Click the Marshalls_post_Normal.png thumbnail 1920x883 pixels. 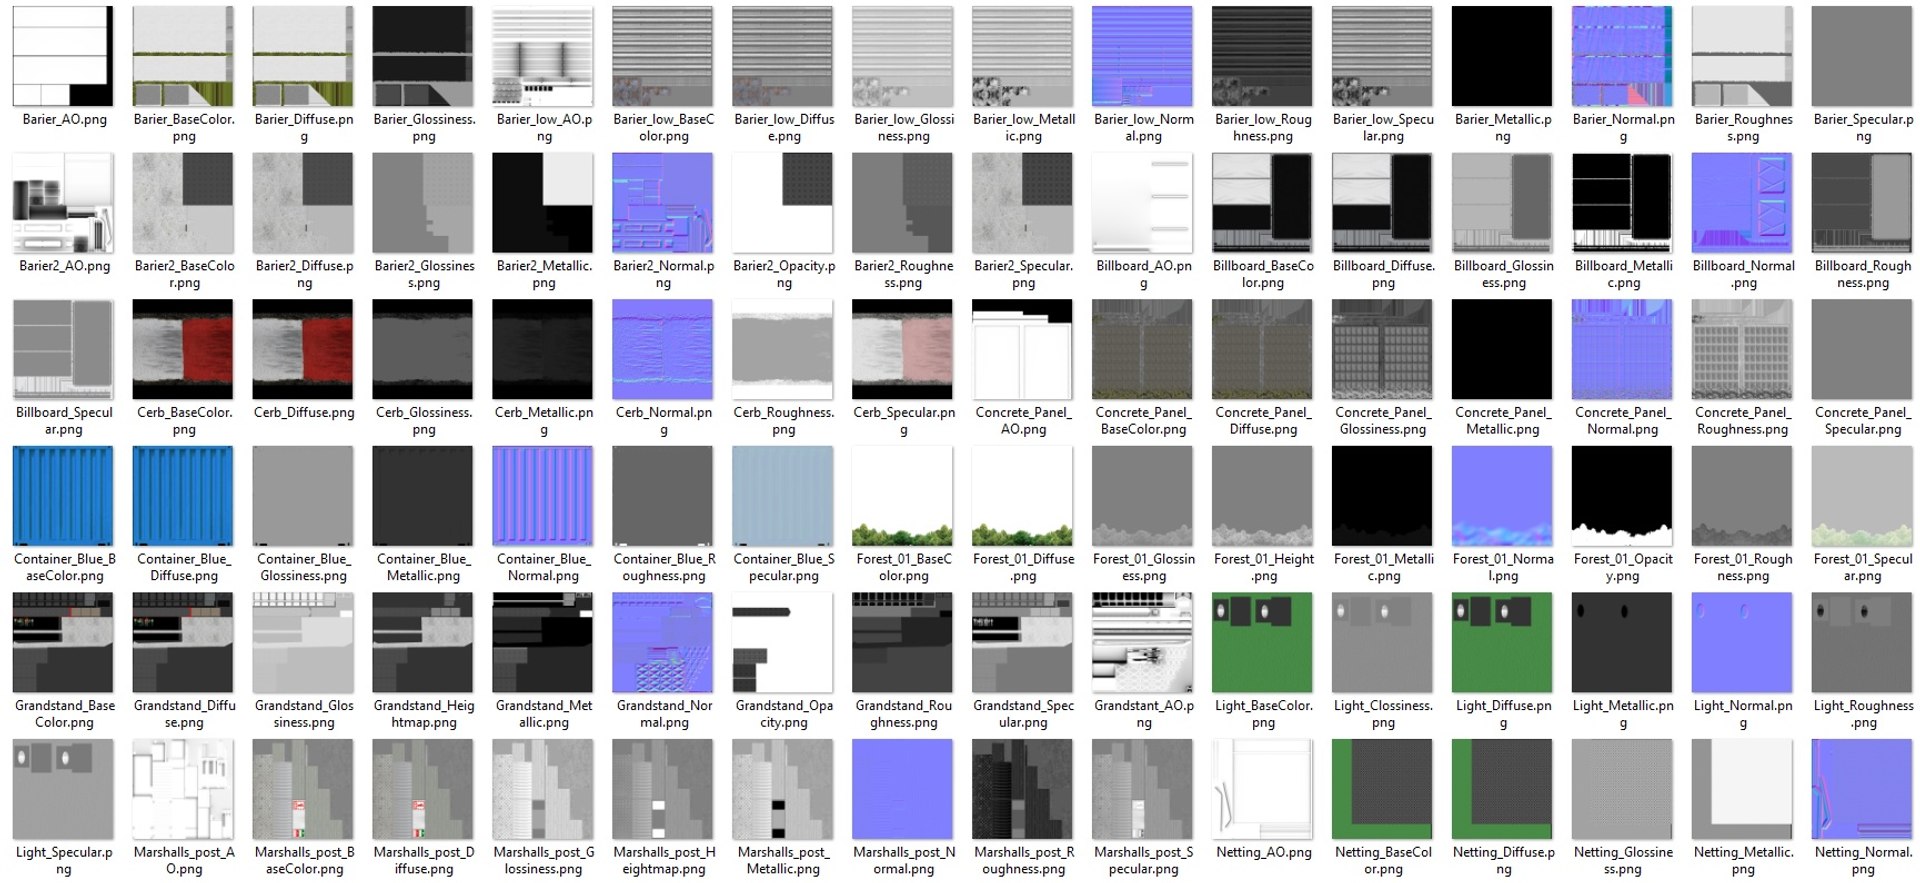[x=903, y=789]
